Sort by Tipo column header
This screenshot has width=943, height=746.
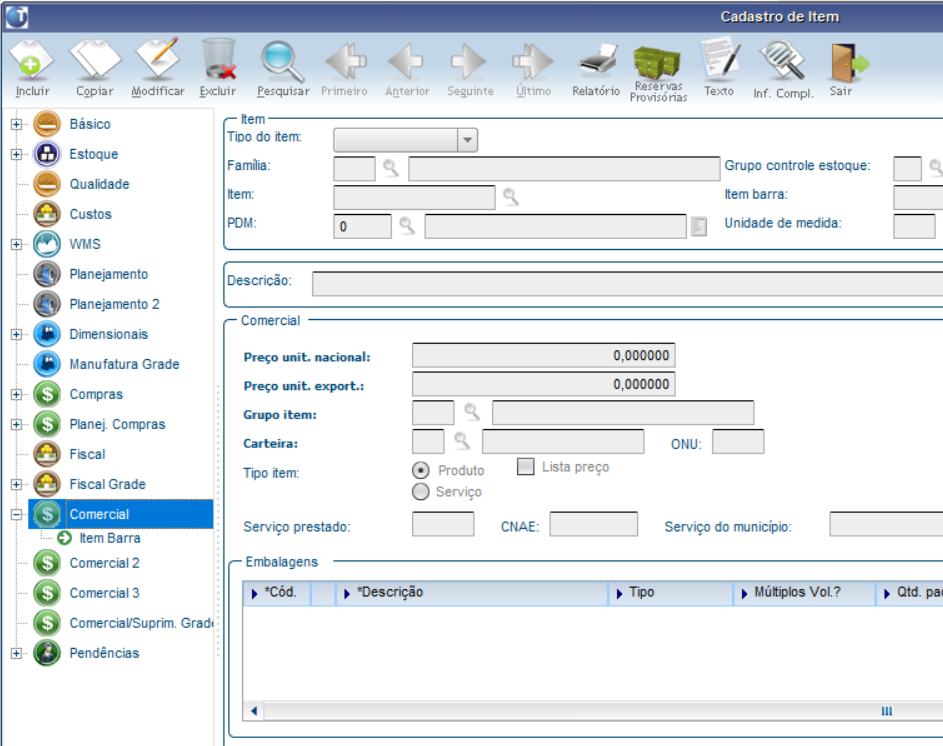[x=671, y=593]
